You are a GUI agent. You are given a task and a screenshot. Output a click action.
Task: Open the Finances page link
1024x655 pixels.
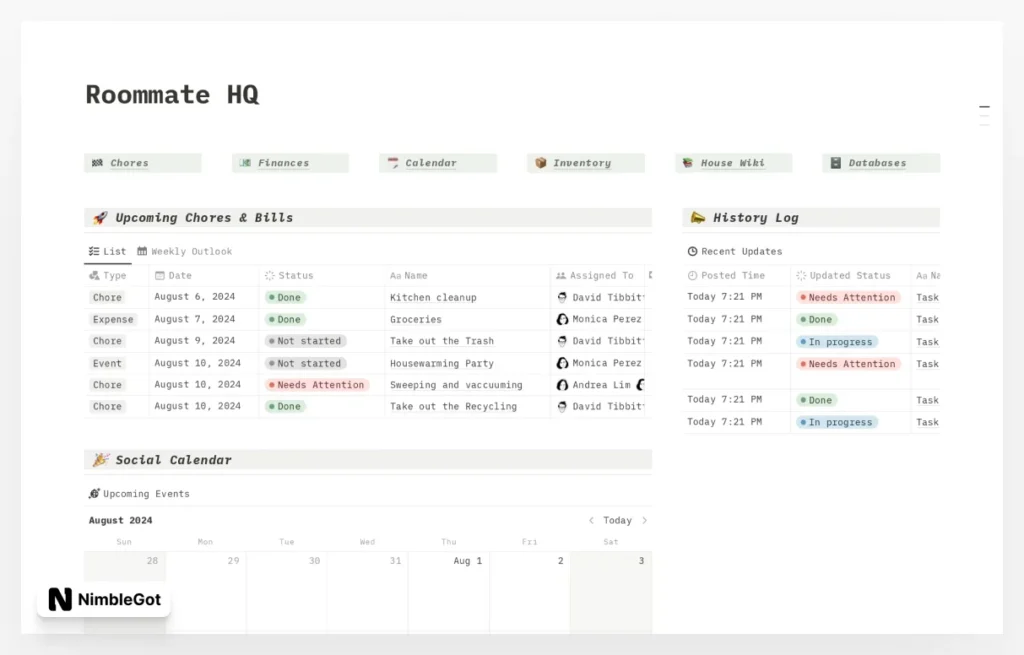point(290,163)
